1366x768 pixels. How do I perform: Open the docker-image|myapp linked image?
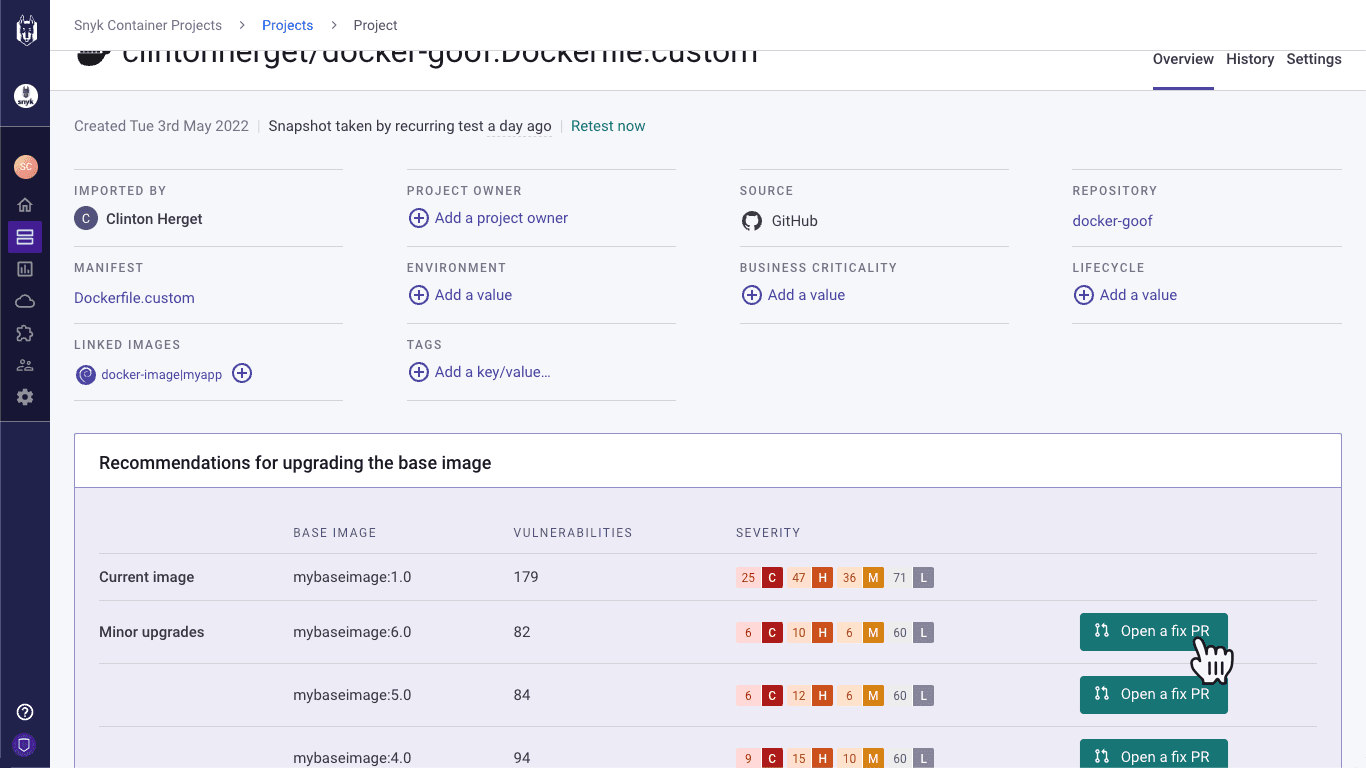point(161,375)
